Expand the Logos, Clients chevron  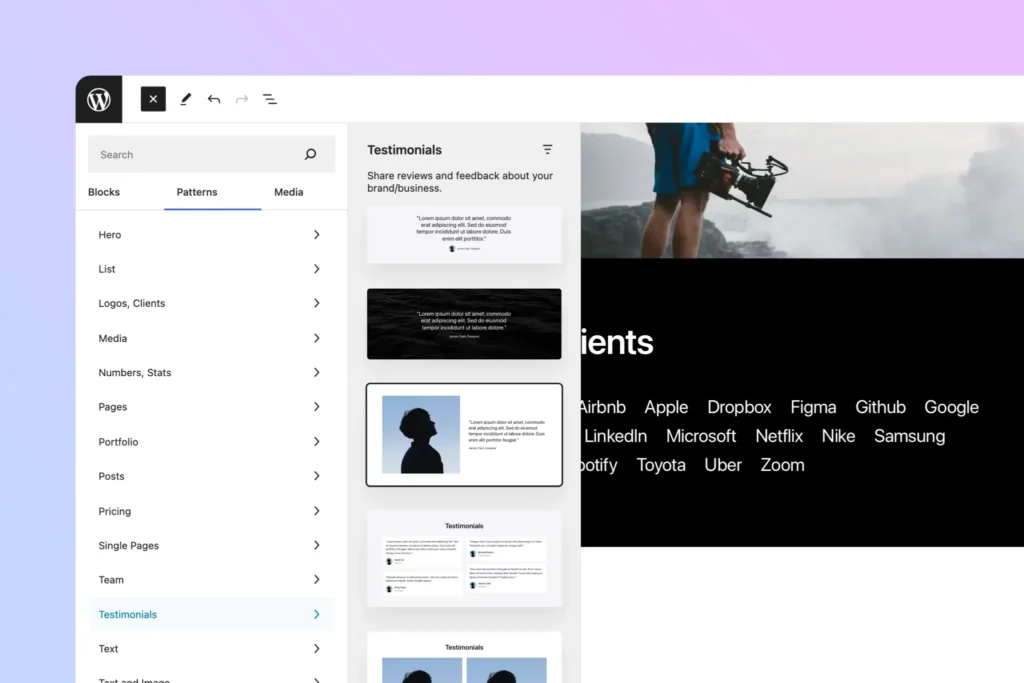click(316, 303)
